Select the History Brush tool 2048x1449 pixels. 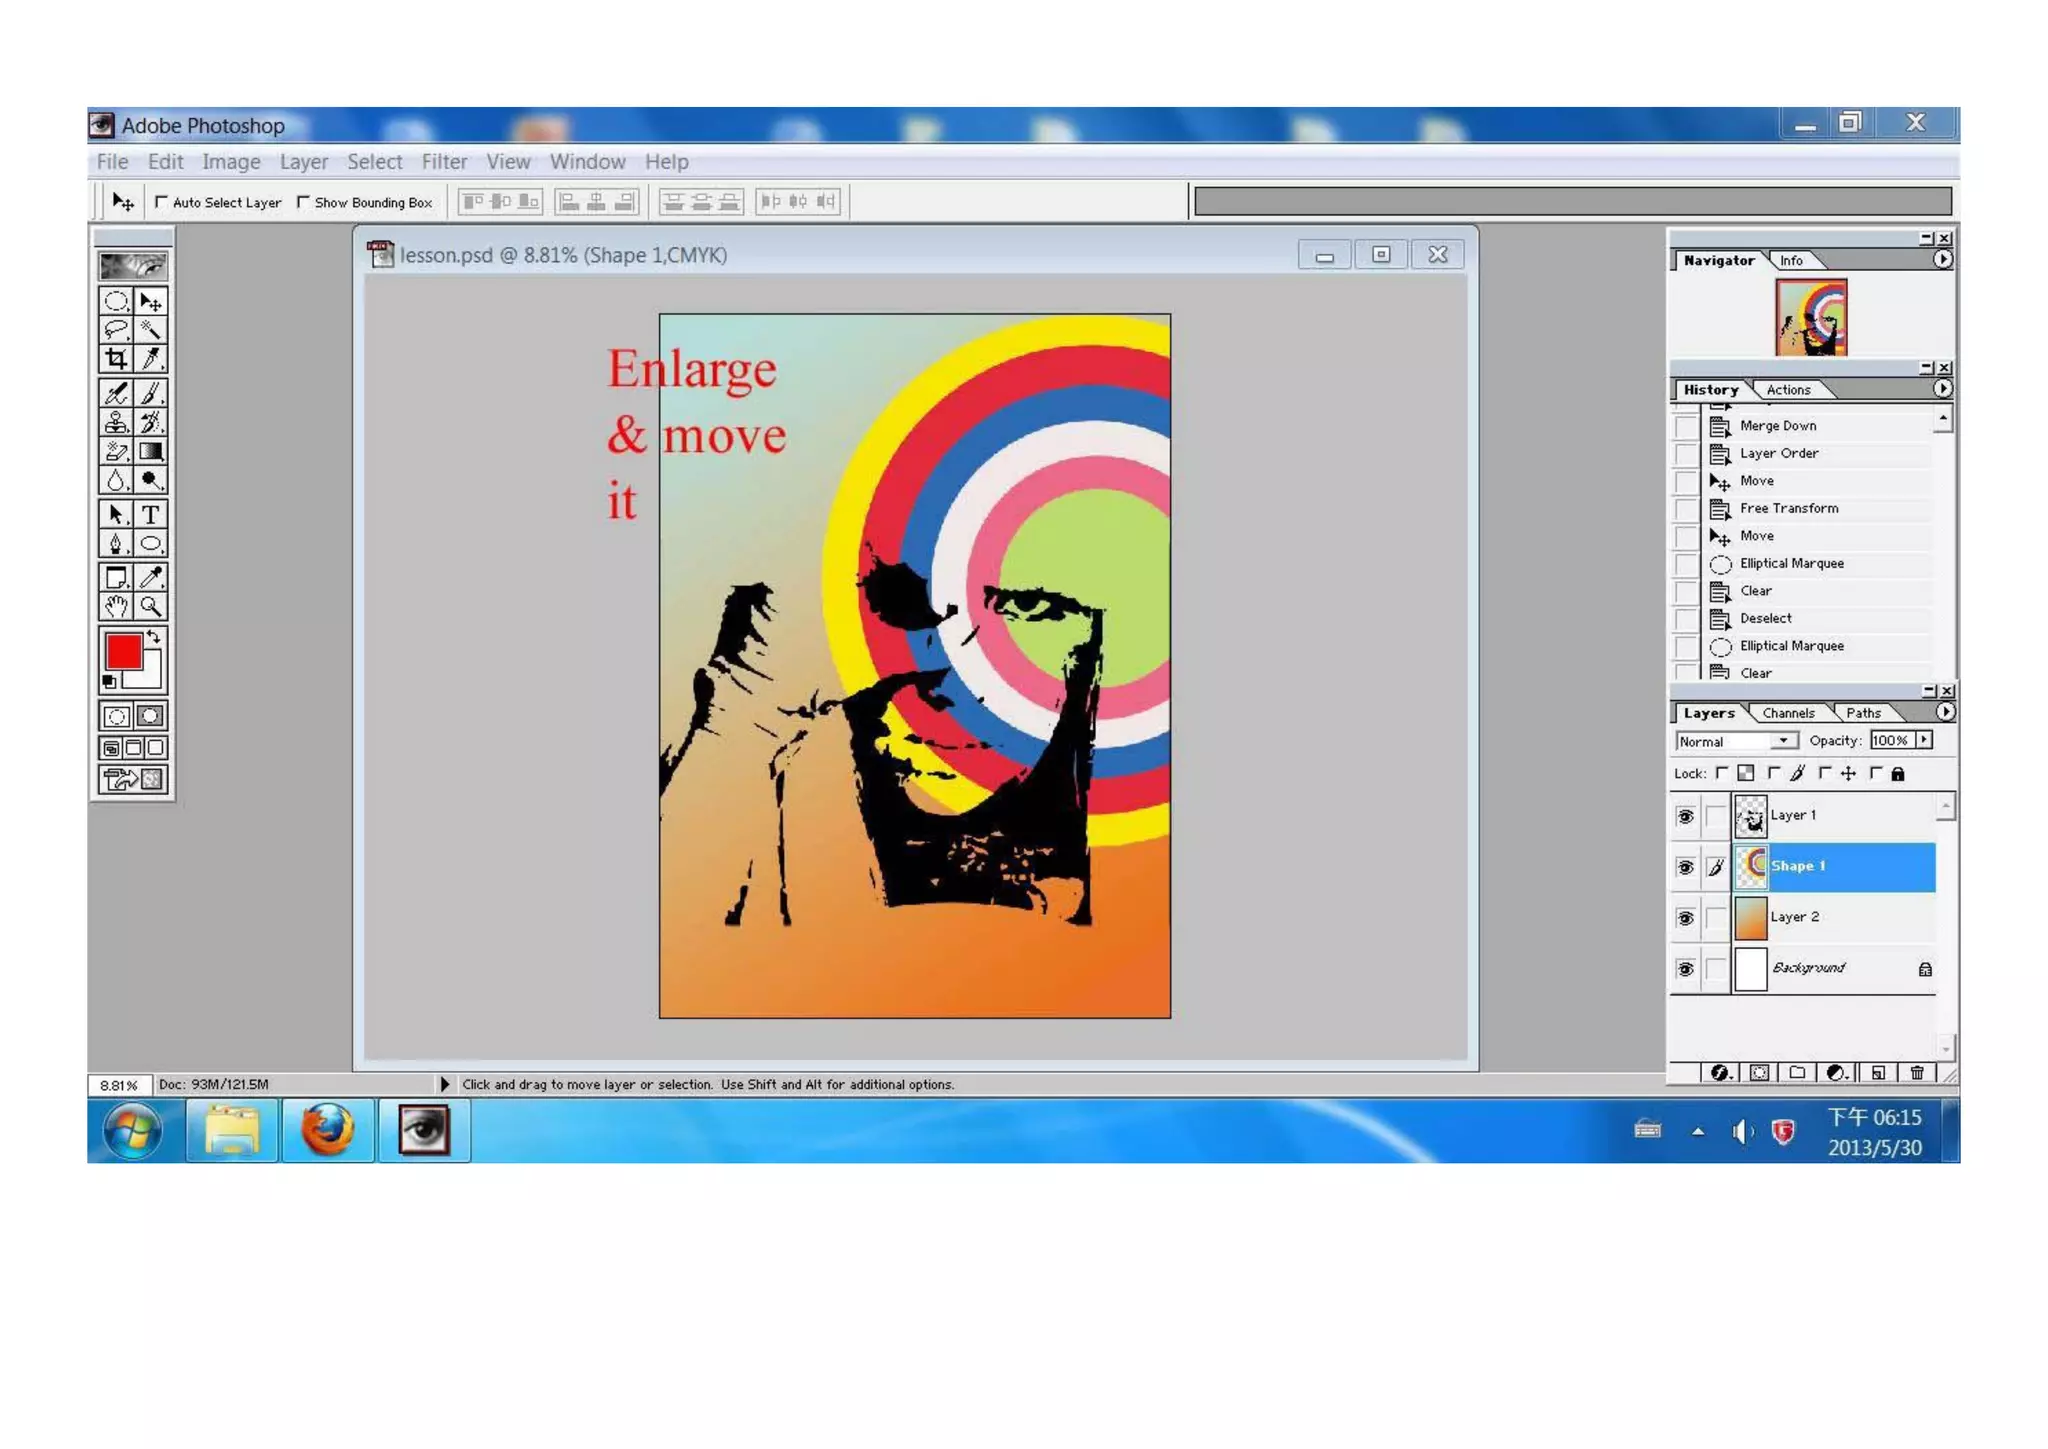151,422
